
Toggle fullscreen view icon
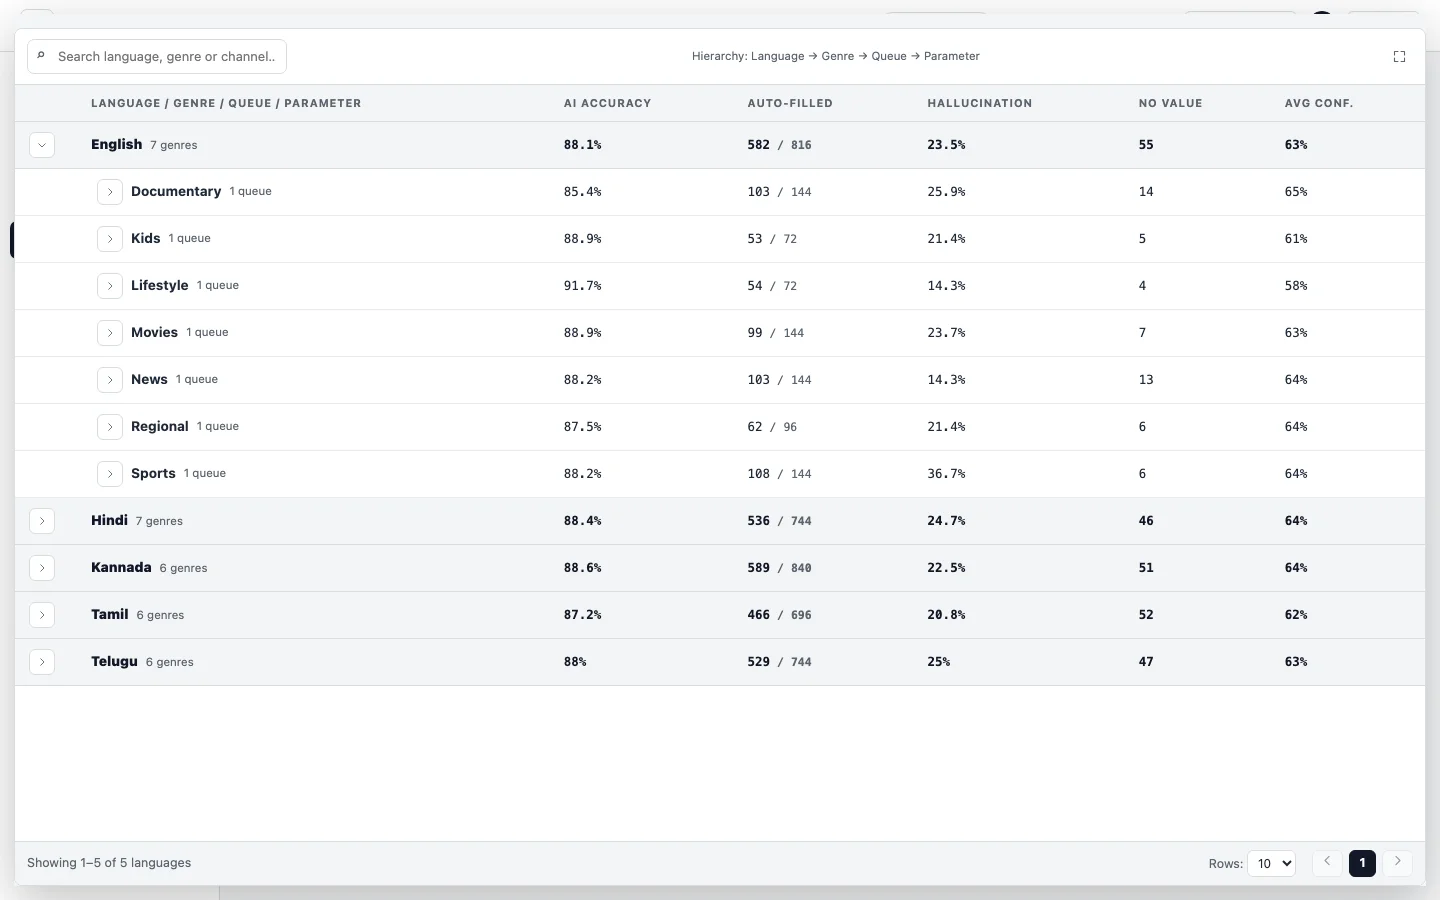click(1399, 57)
